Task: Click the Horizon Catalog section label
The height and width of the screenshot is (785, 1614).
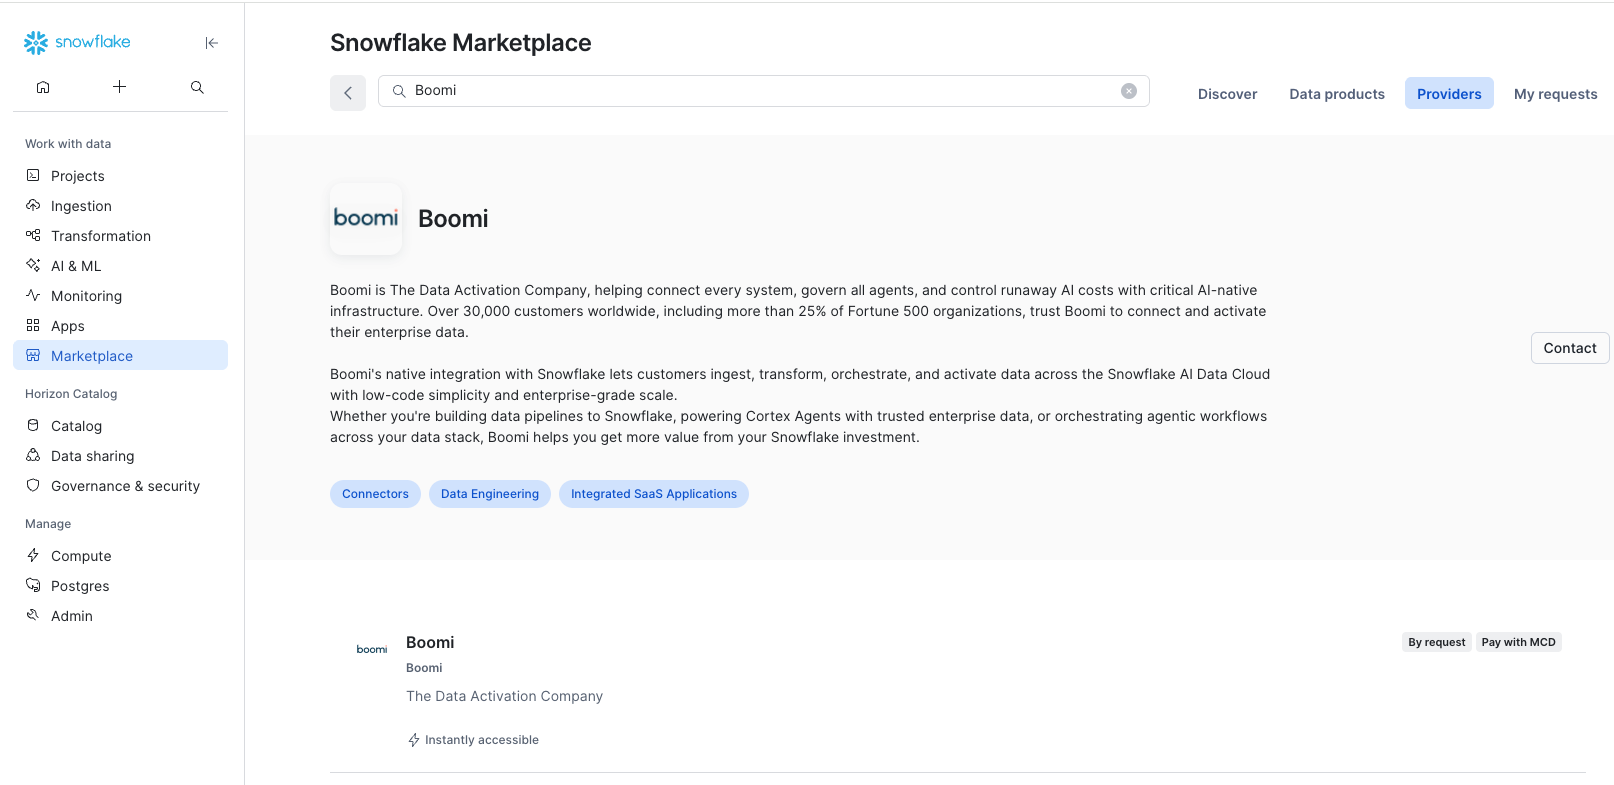Action: (71, 394)
